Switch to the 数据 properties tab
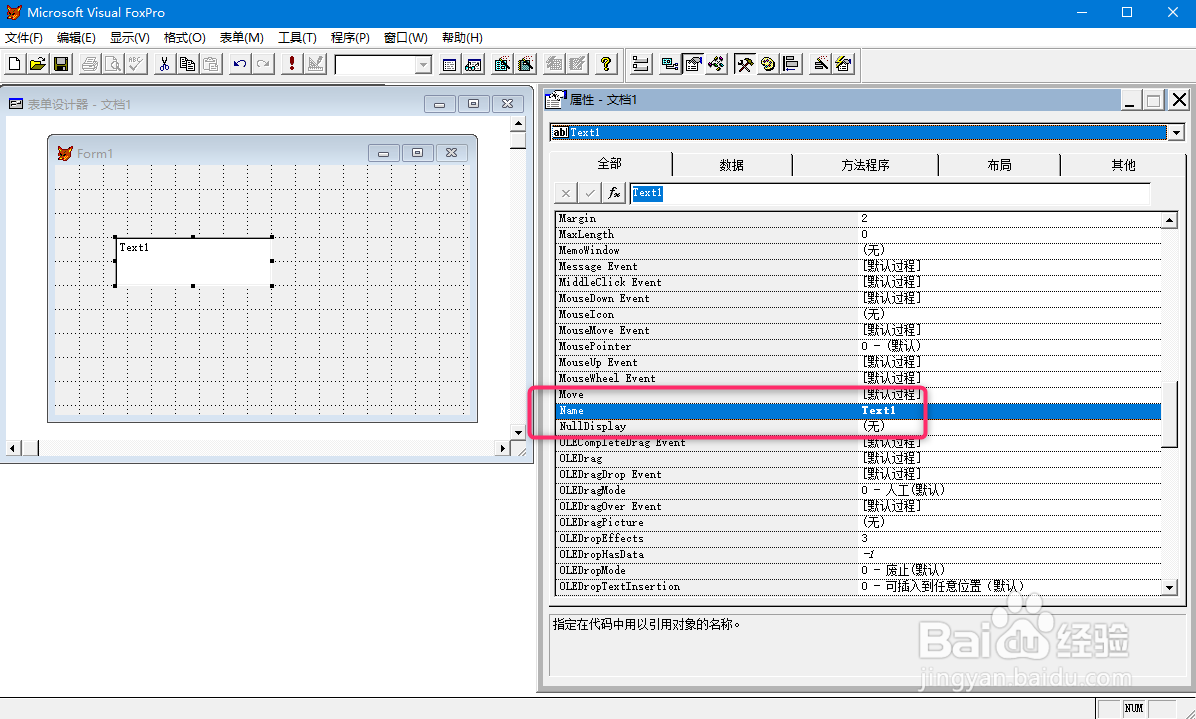1196x719 pixels. tap(732, 165)
